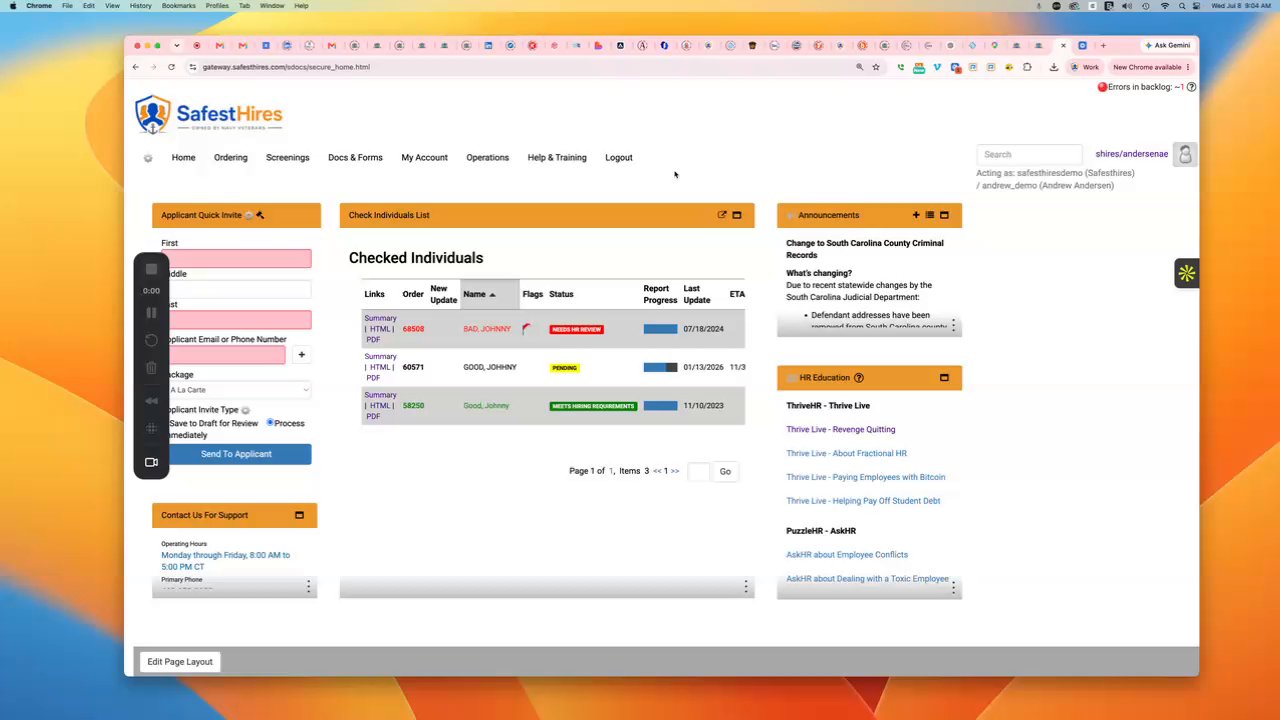Click the hammer icon in Applicant Quick Invite header

[260, 215]
